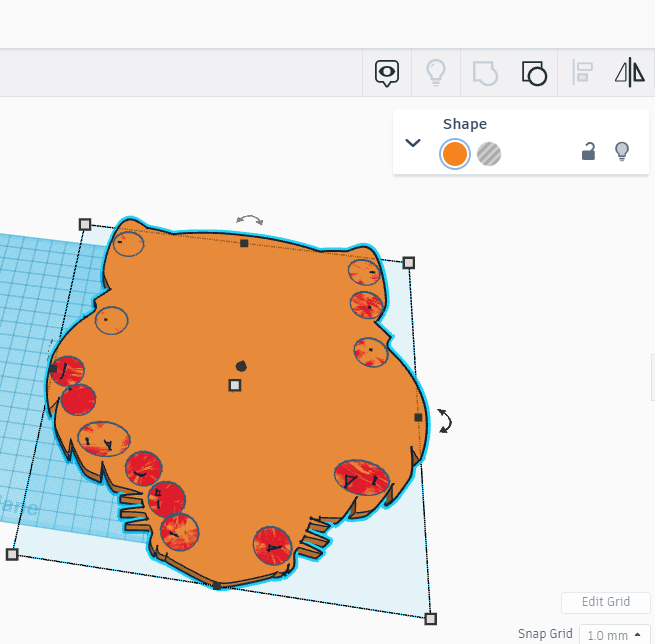Click the Show All lightbulb toolbar icon
This screenshot has width=655, height=644.
(x=436, y=73)
